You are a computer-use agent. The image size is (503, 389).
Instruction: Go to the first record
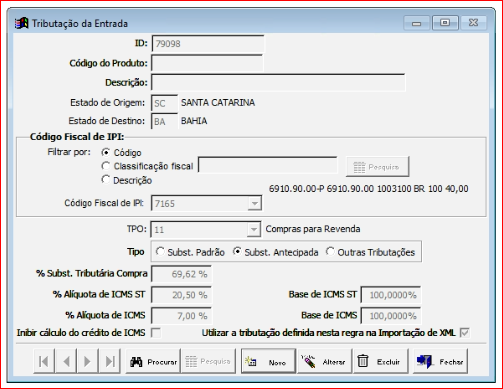point(44,361)
